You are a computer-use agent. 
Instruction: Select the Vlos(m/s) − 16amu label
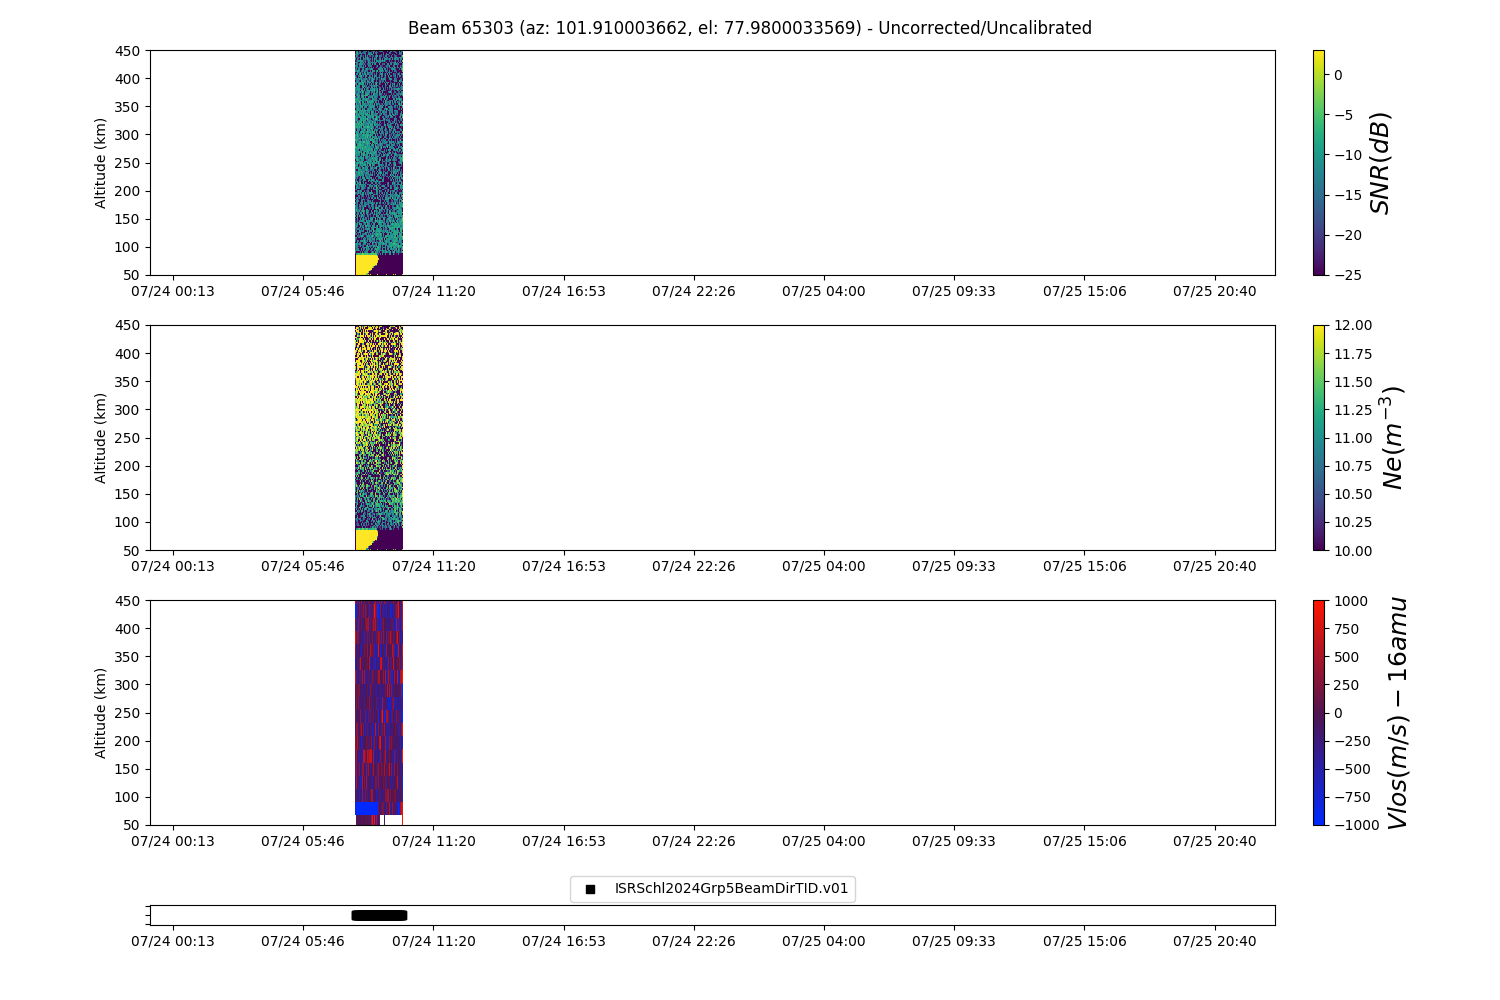click(1397, 713)
